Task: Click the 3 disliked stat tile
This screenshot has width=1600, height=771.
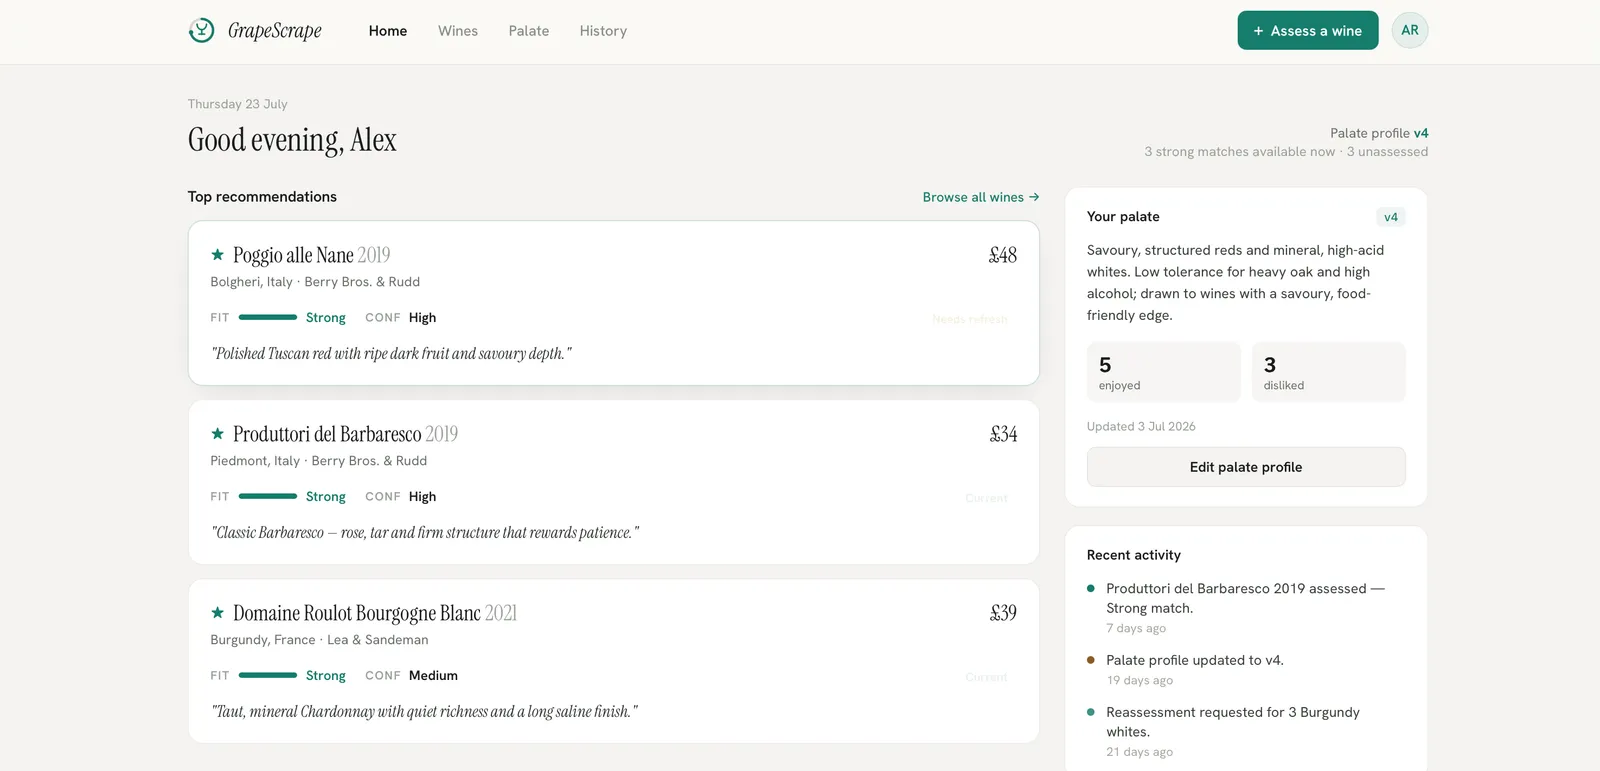Action: (x=1329, y=372)
